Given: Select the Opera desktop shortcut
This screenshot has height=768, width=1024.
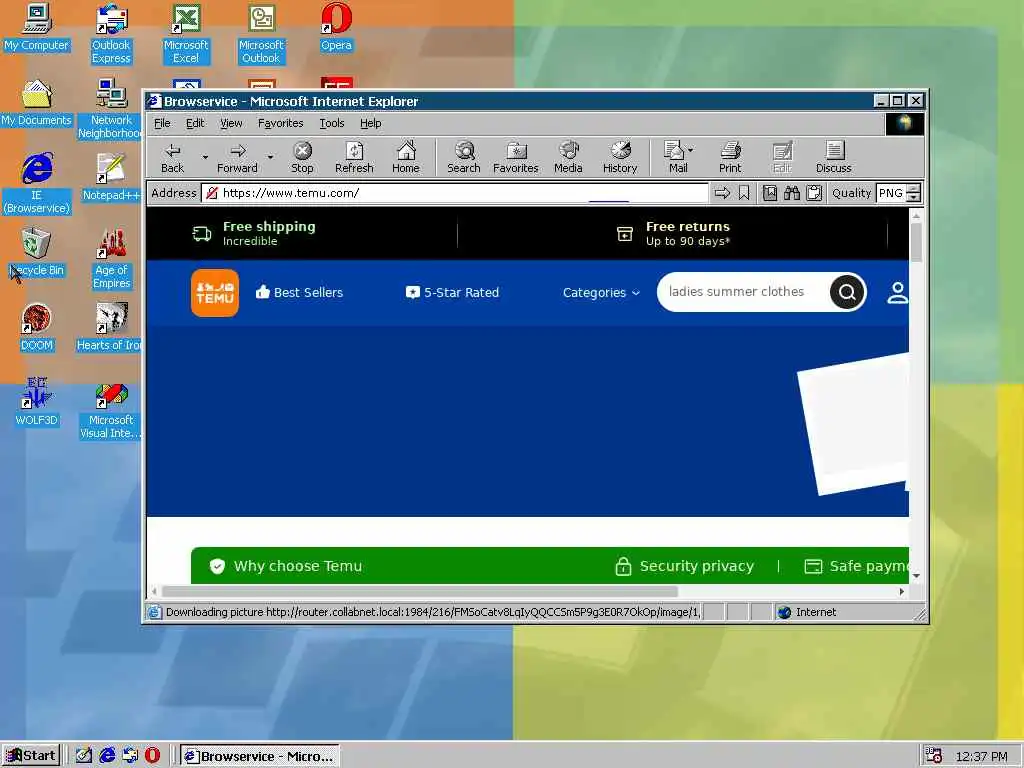Looking at the screenshot, I should pos(336,27).
